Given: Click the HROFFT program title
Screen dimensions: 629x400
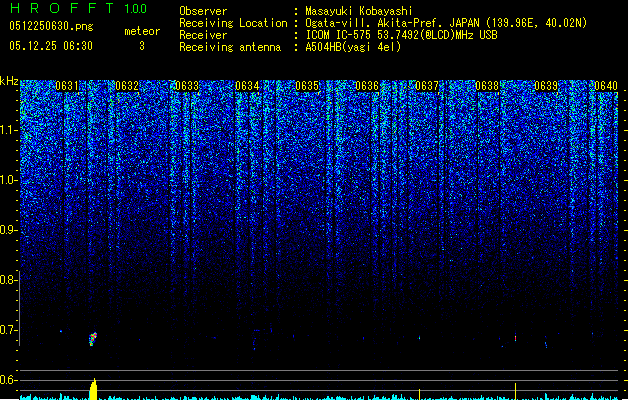Looking at the screenshot, I should [x=62, y=8].
